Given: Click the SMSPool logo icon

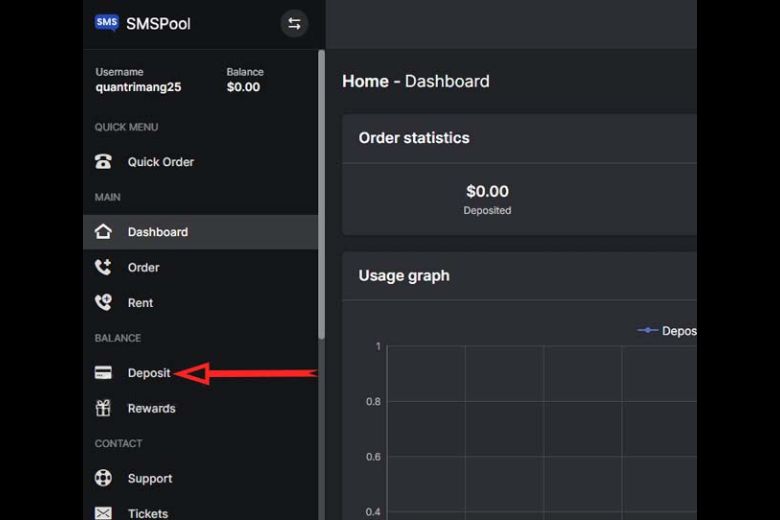Looking at the screenshot, I should point(106,23).
